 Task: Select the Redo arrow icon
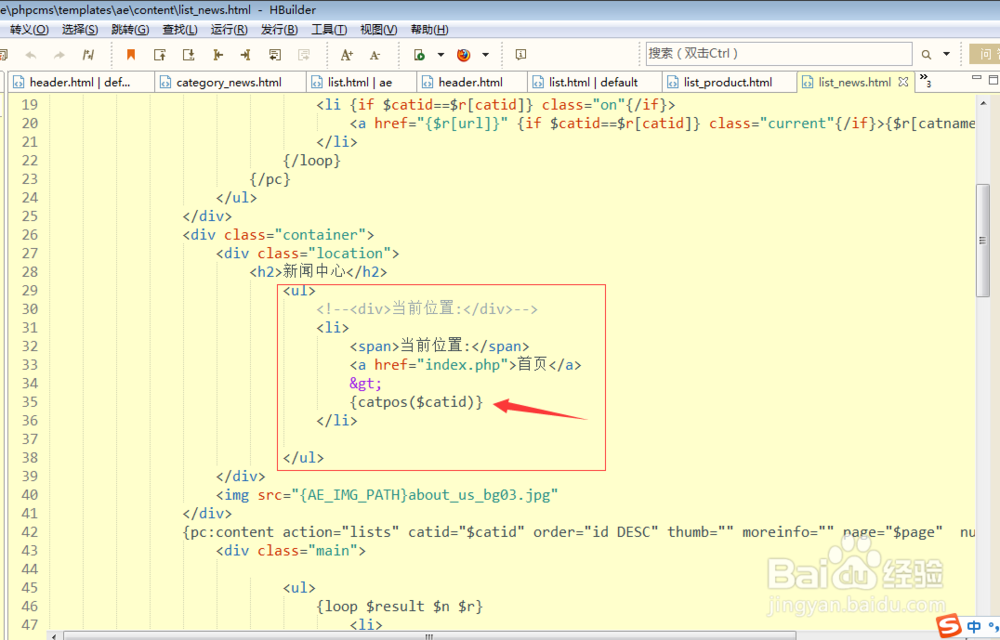point(58,55)
